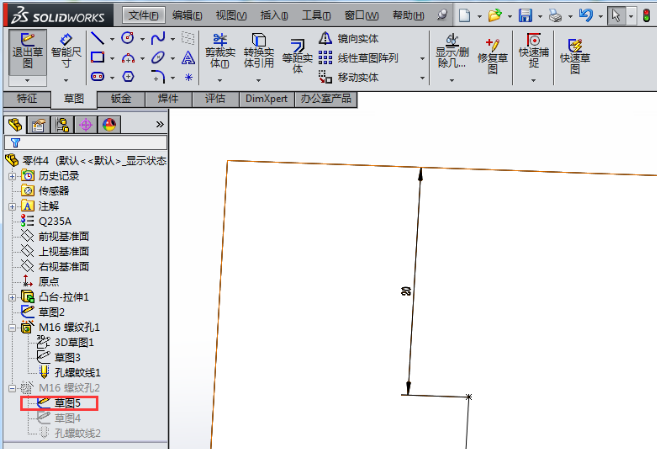Switch to the 特征 (Features) tab
This screenshot has width=657, height=449.
click(x=27, y=99)
